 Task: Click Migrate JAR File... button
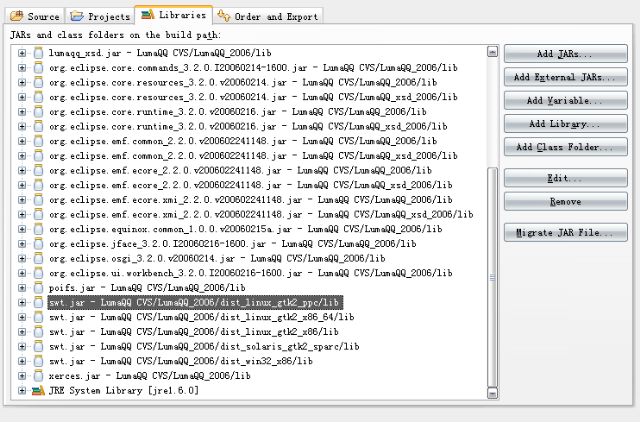pyautogui.click(x=565, y=233)
